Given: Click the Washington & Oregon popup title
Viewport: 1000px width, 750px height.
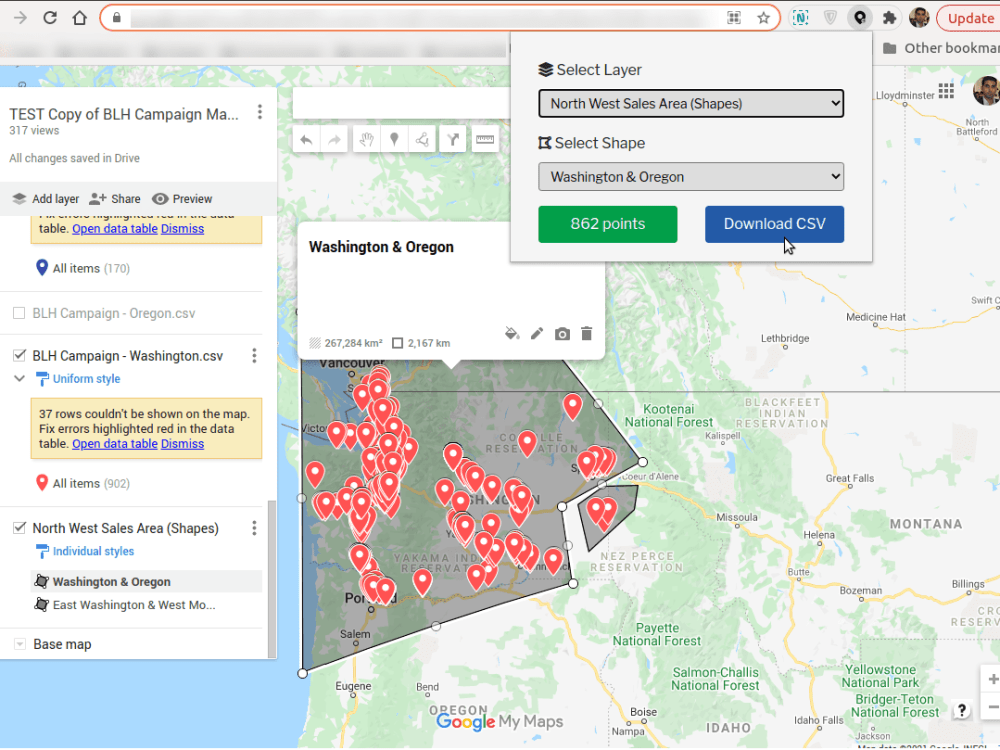Looking at the screenshot, I should [x=381, y=247].
